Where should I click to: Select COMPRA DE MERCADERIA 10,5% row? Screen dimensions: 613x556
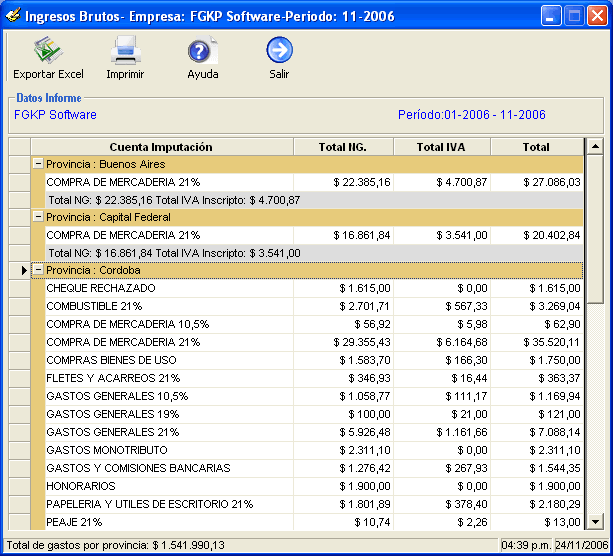point(314,324)
